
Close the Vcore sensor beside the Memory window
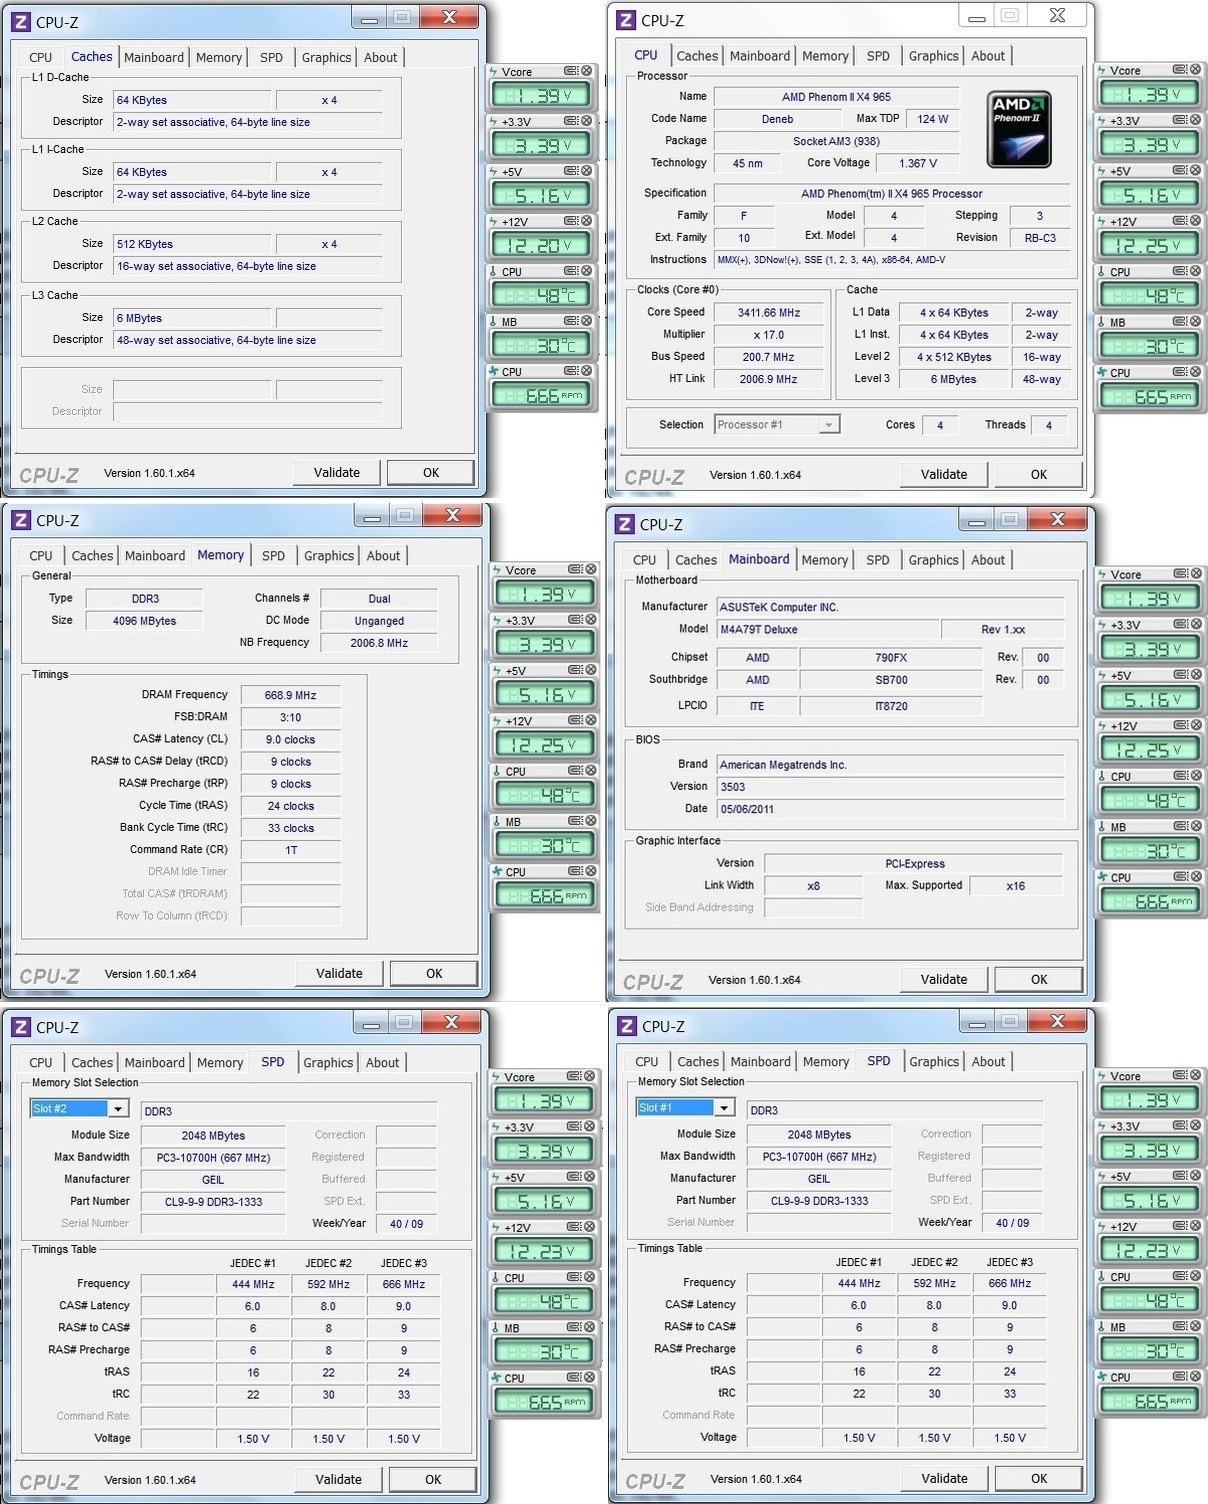tap(591, 569)
